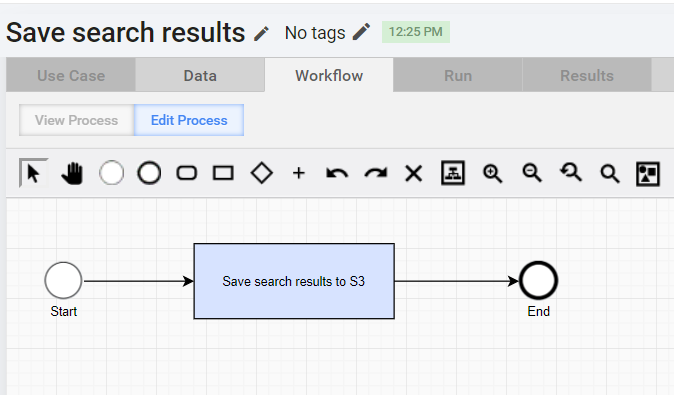
Task: Click the plain magnifier icon
Action: (610, 173)
